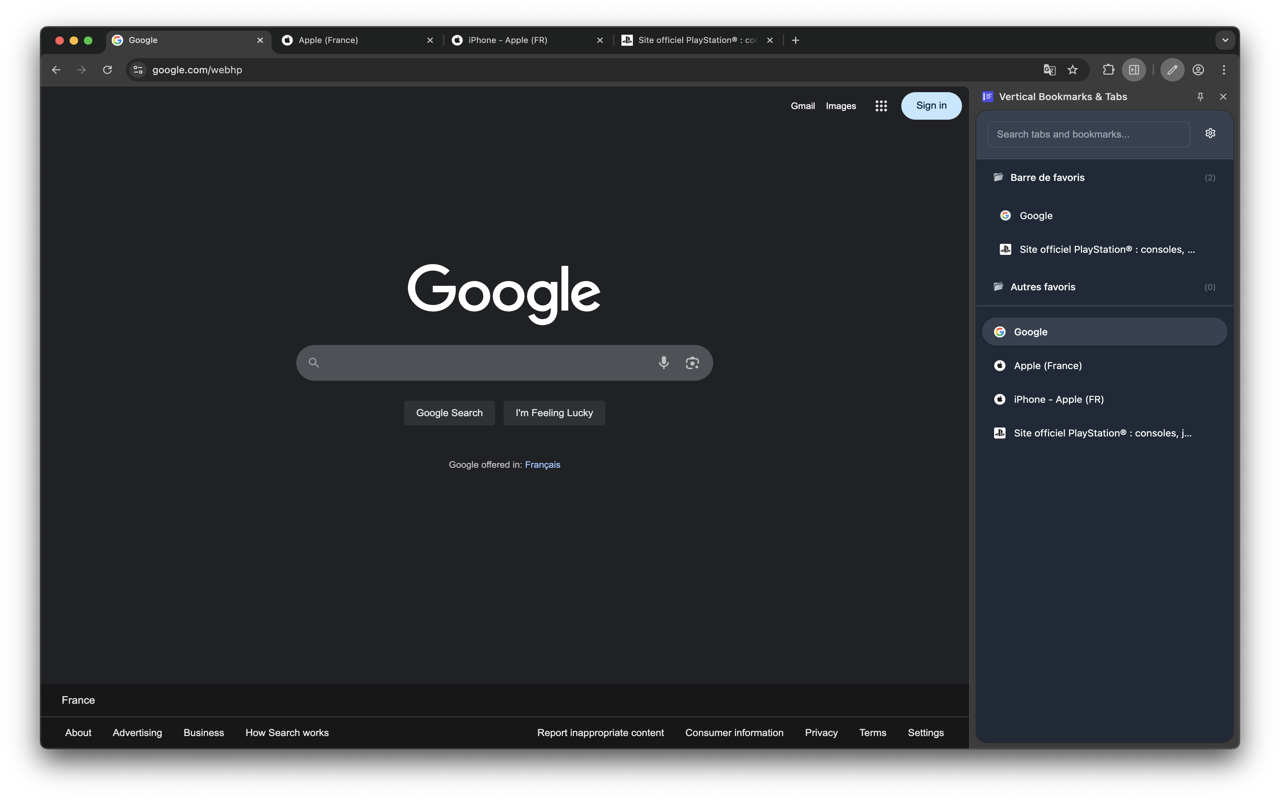Go back using the browser back arrow

pyautogui.click(x=56, y=70)
